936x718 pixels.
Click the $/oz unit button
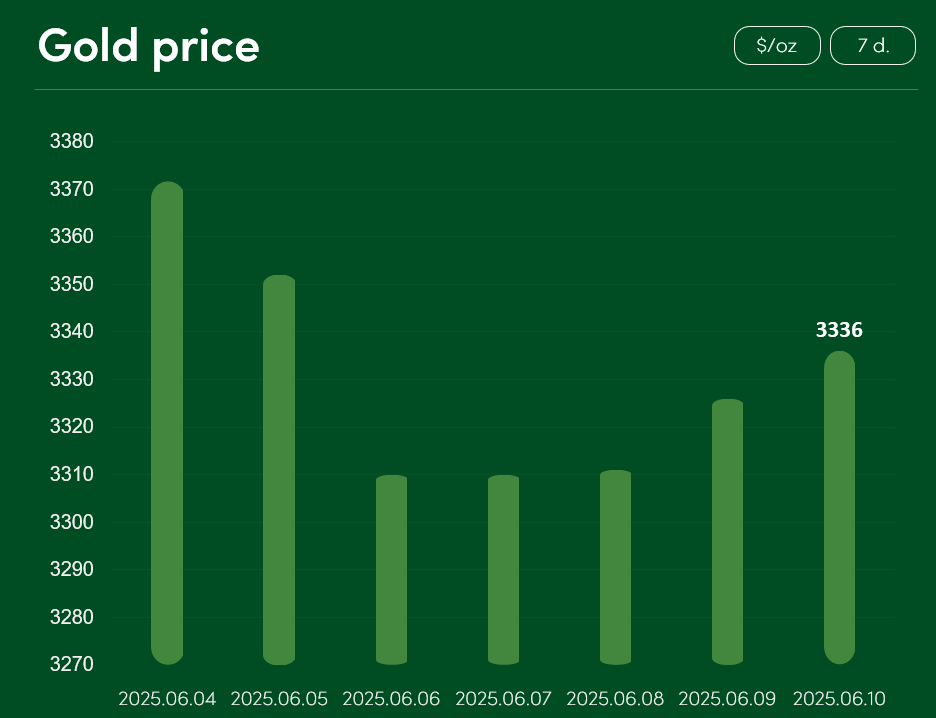tap(777, 45)
